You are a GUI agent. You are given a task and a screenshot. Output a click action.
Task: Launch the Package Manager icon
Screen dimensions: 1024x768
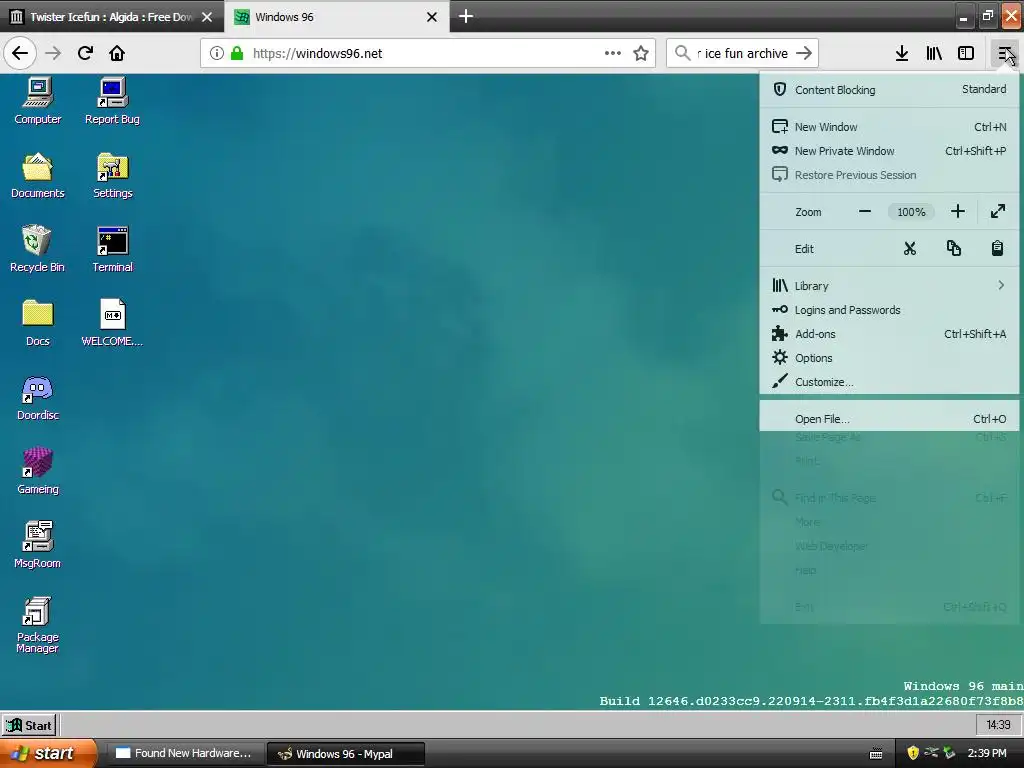coord(37,624)
